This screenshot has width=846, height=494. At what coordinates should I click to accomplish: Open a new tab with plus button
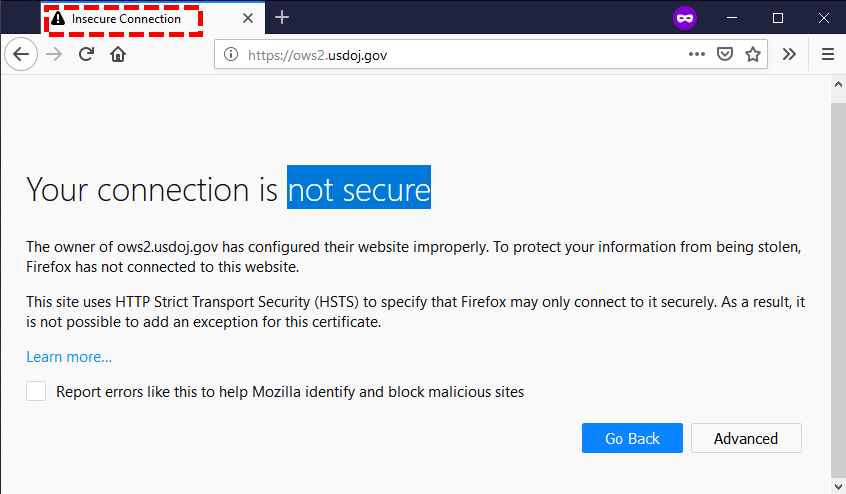coord(282,18)
